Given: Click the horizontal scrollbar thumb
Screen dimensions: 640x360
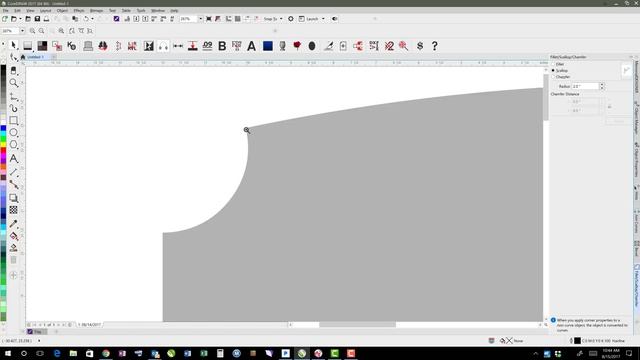Looking at the screenshot, I should coord(358,325).
